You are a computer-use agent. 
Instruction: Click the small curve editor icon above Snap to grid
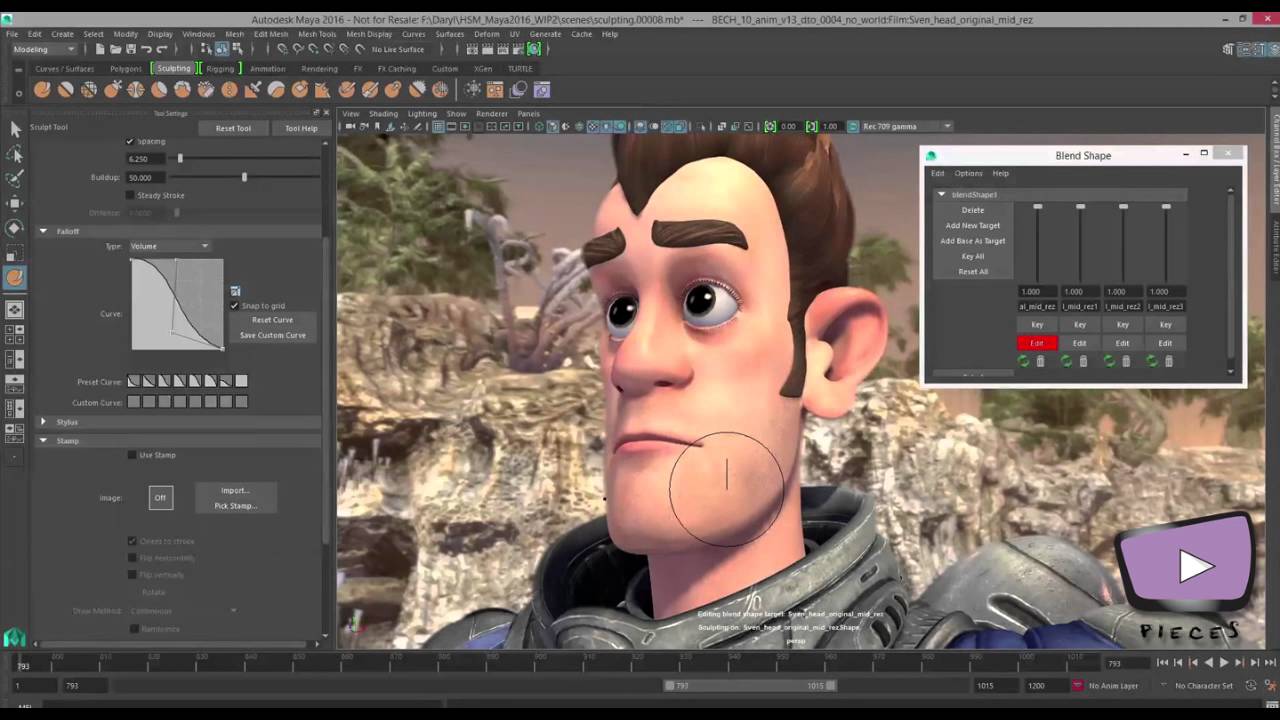coord(235,291)
